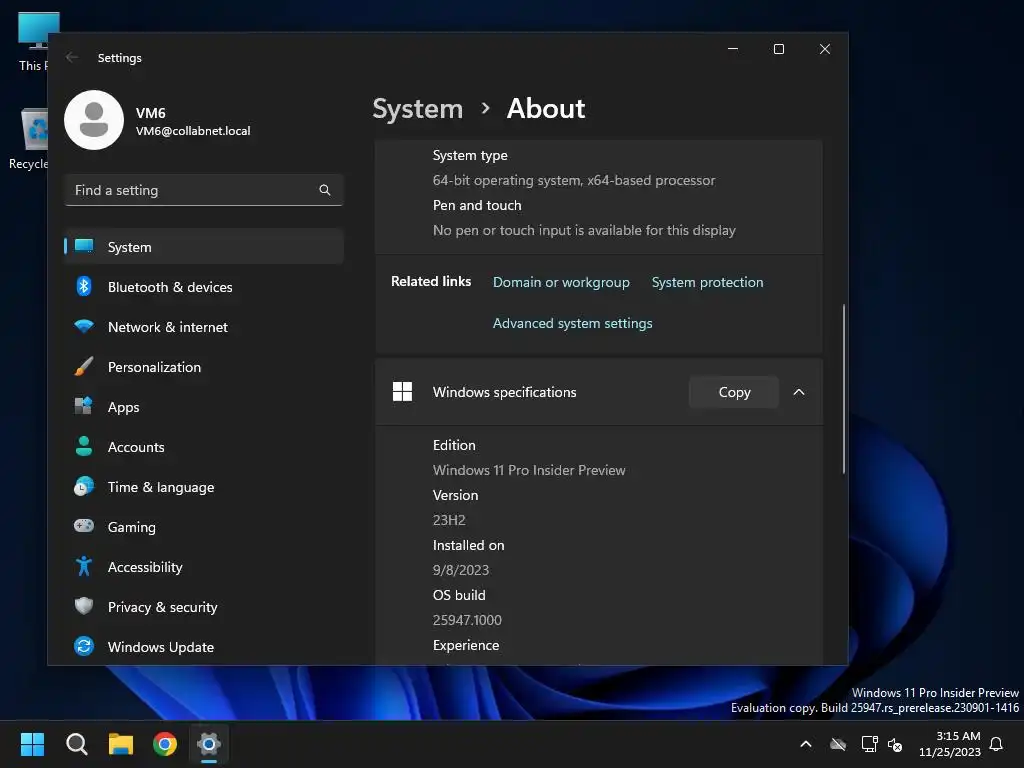Click the Settings gear on taskbar
Viewport: 1024px width, 768px height.
click(x=209, y=744)
